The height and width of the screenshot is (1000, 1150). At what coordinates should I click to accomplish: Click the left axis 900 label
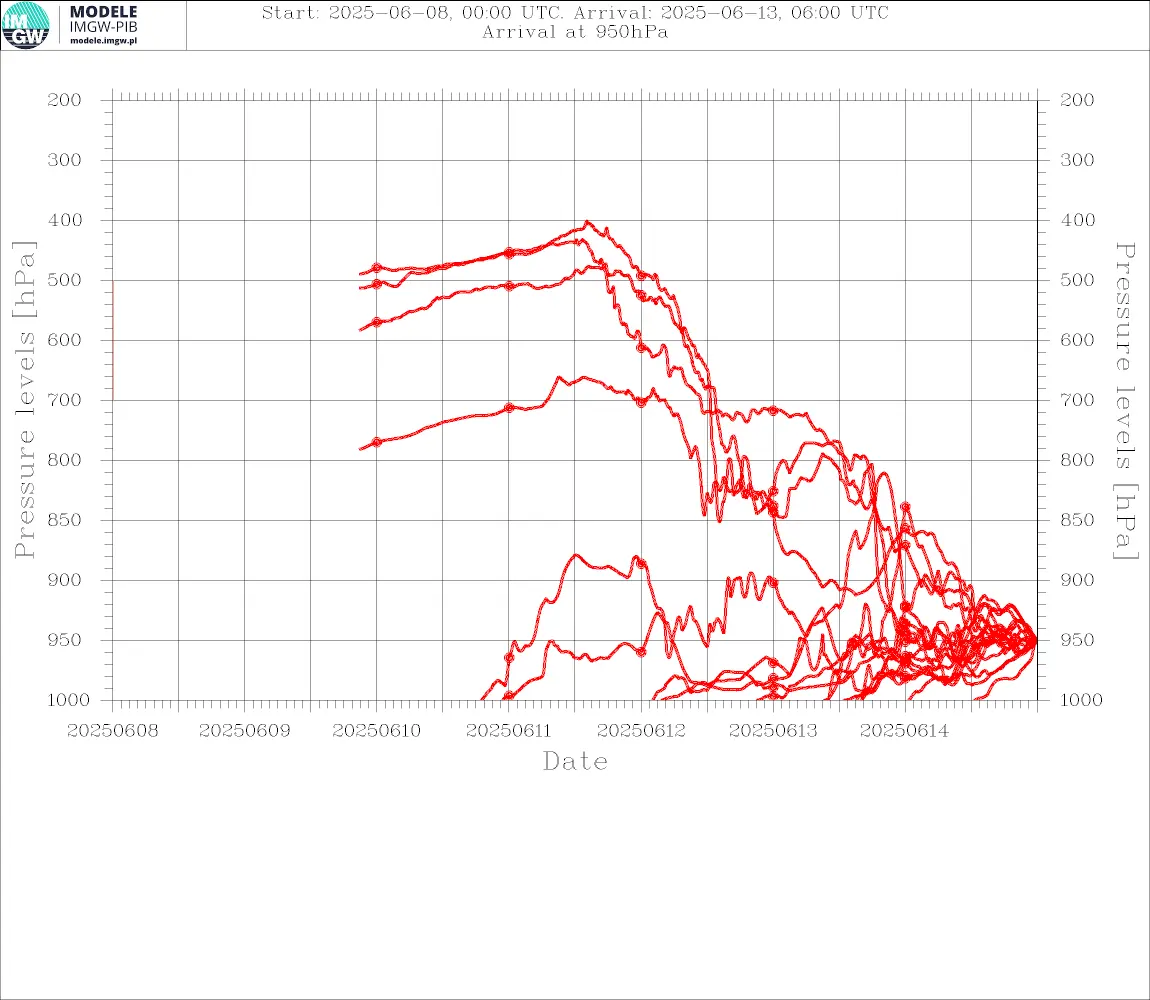click(x=65, y=580)
